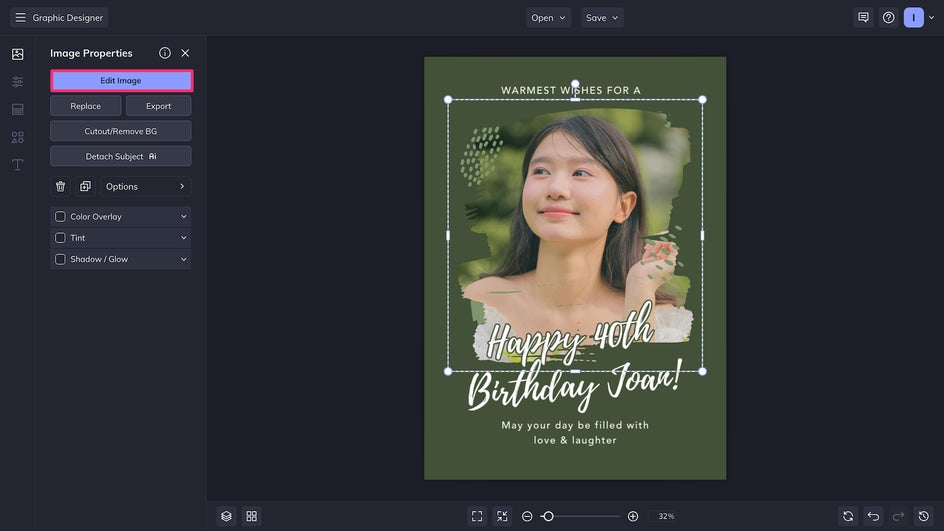Click the fit to screen icon
This screenshot has height=531, width=944.
tap(477, 516)
